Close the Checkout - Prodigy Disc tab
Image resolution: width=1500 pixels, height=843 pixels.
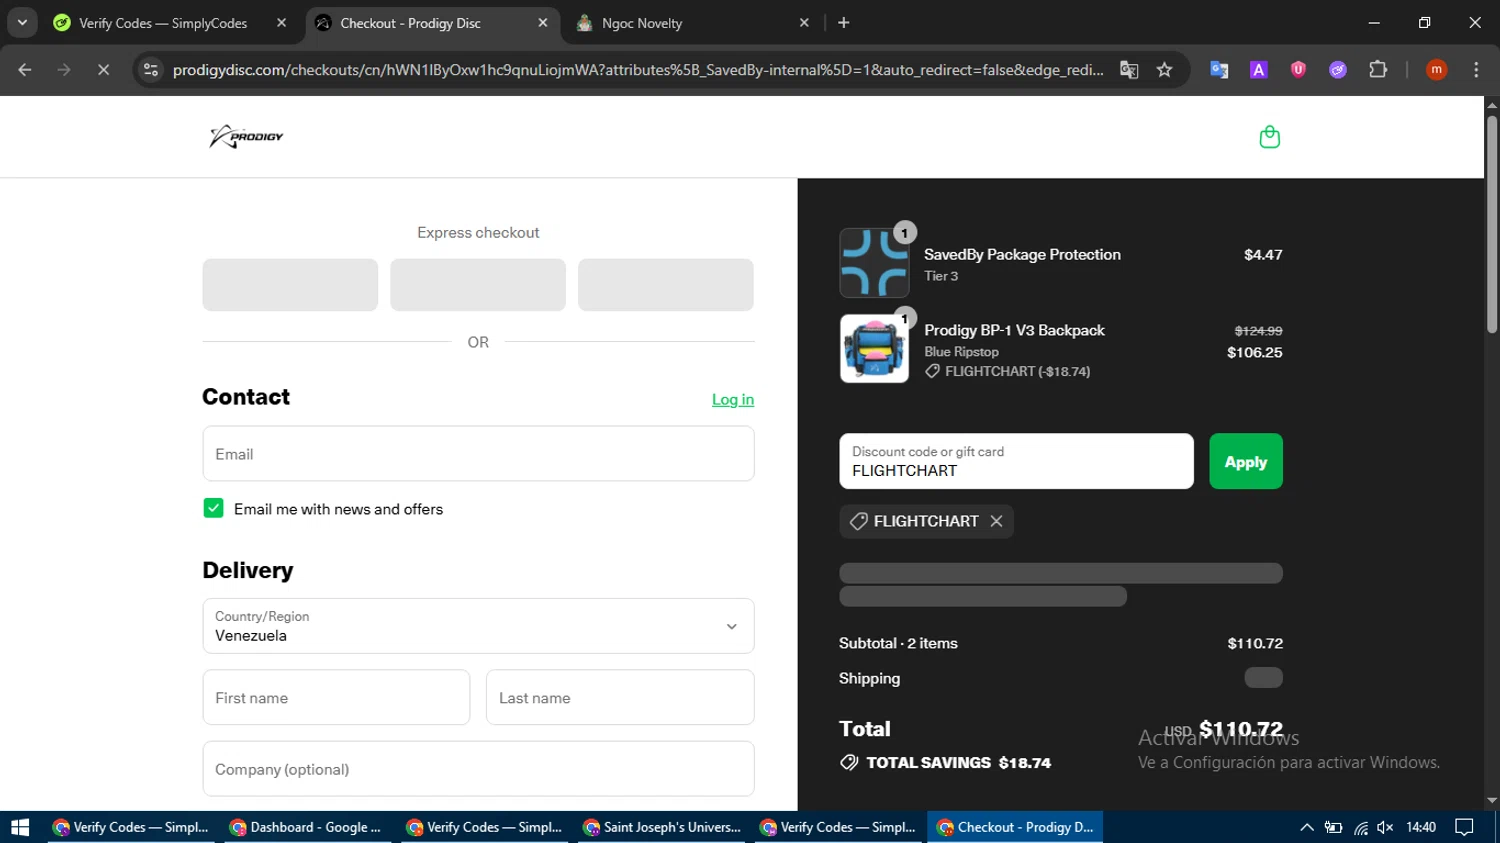pos(543,23)
